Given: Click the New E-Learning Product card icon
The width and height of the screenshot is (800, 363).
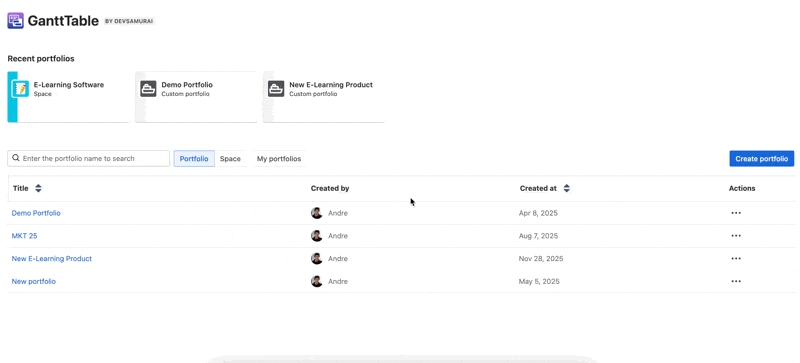Looking at the screenshot, I should (276, 88).
